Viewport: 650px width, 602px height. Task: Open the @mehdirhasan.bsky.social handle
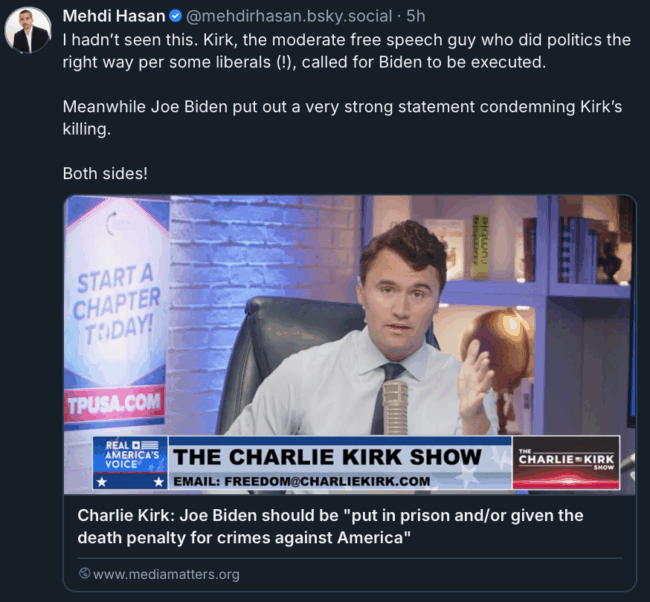point(289,16)
